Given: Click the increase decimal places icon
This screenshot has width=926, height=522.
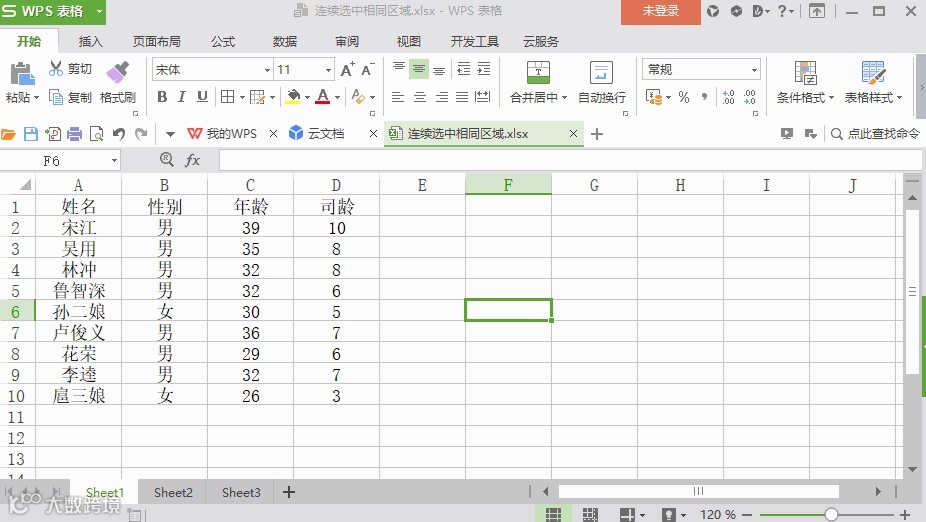Looking at the screenshot, I should point(729,97).
